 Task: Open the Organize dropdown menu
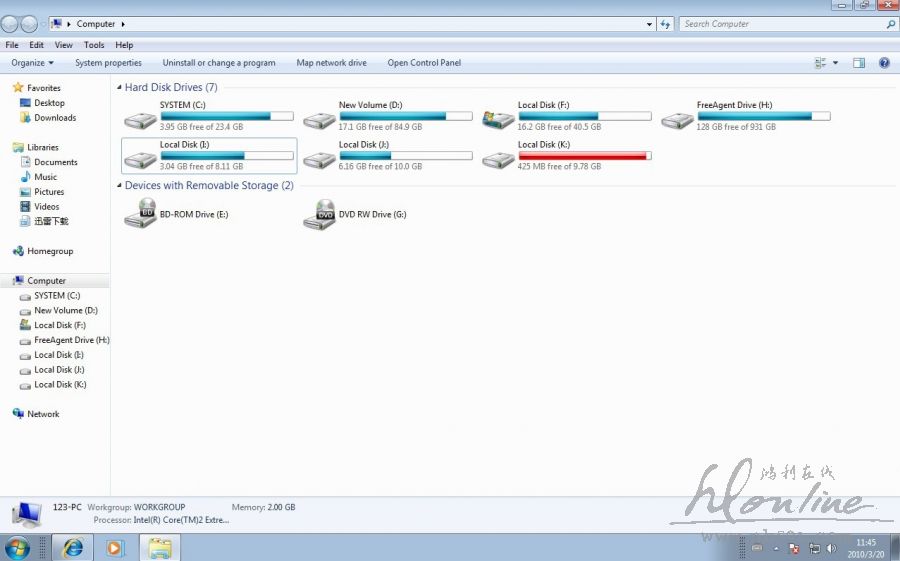(32, 63)
